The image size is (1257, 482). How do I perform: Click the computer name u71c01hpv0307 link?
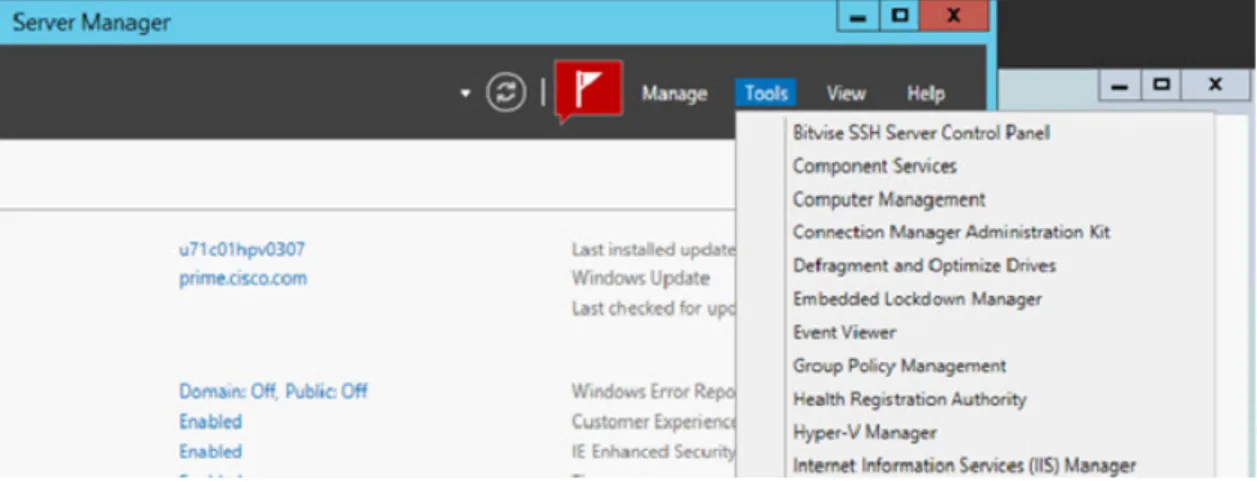point(242,250)
